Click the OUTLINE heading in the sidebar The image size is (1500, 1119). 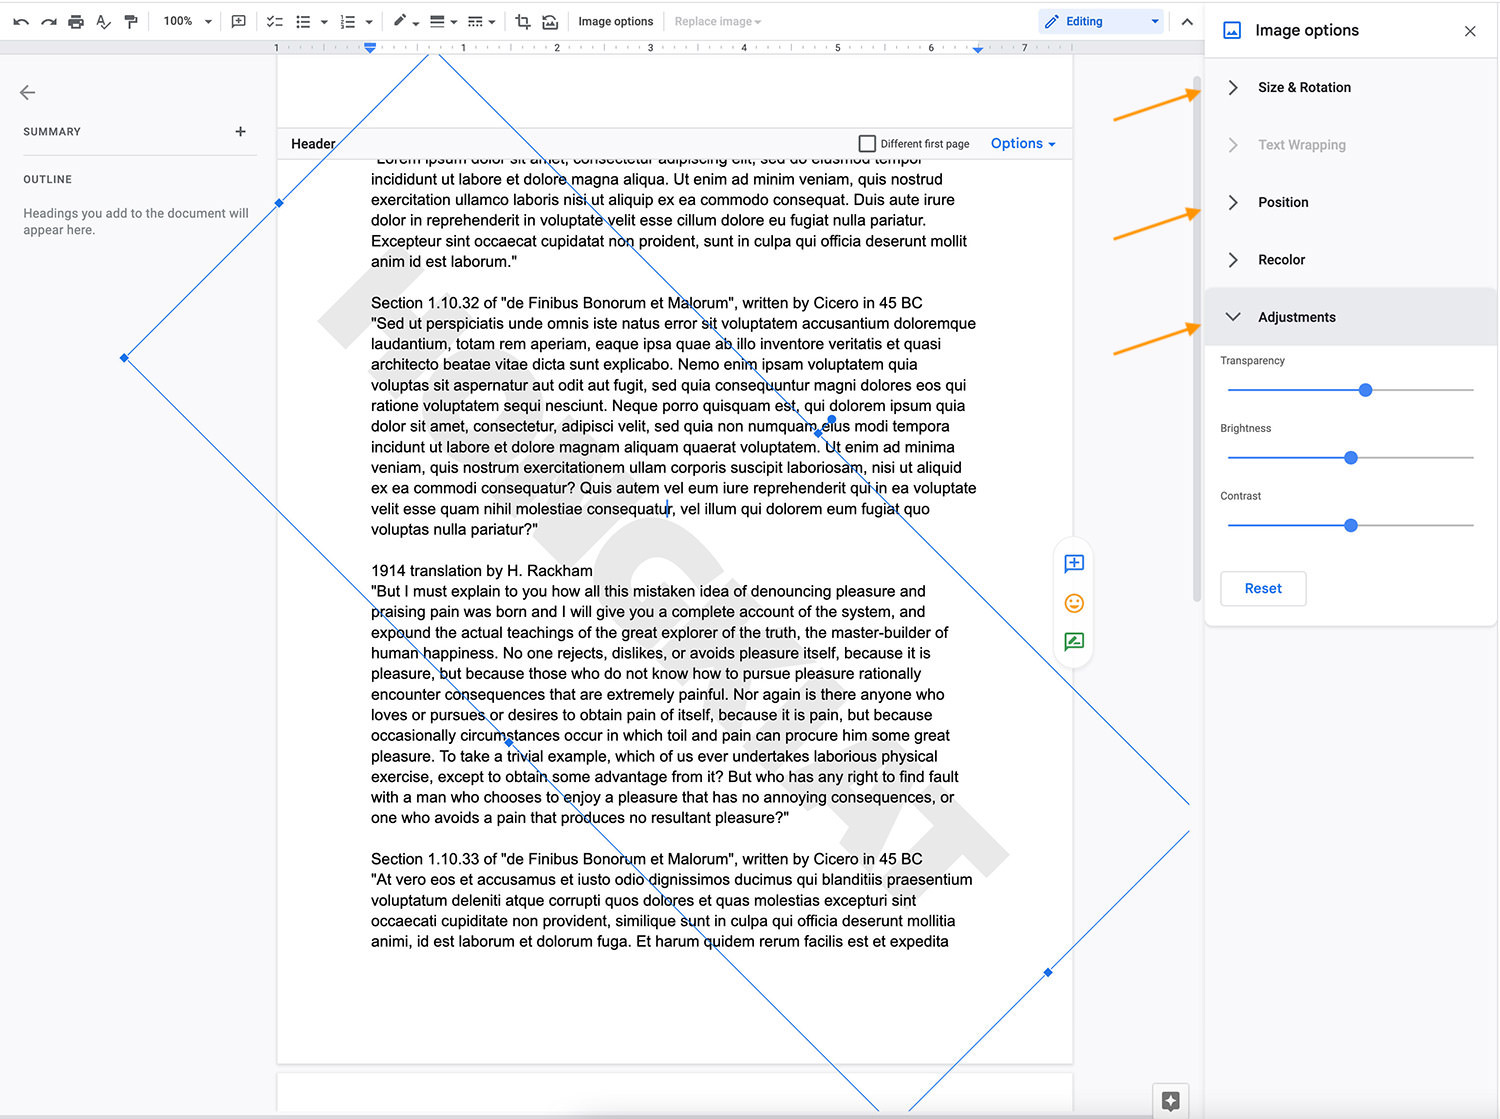pos(48,179)
